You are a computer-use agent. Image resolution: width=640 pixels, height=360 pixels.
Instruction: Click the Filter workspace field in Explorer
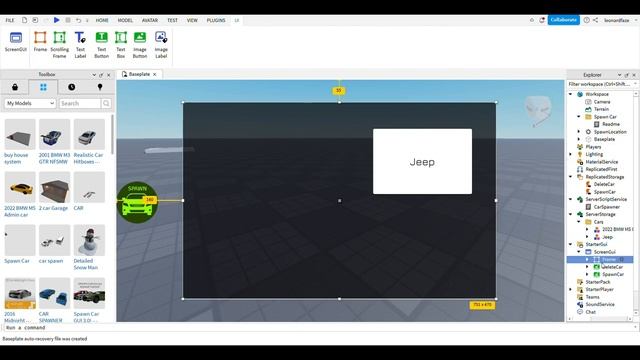point(600,84)
